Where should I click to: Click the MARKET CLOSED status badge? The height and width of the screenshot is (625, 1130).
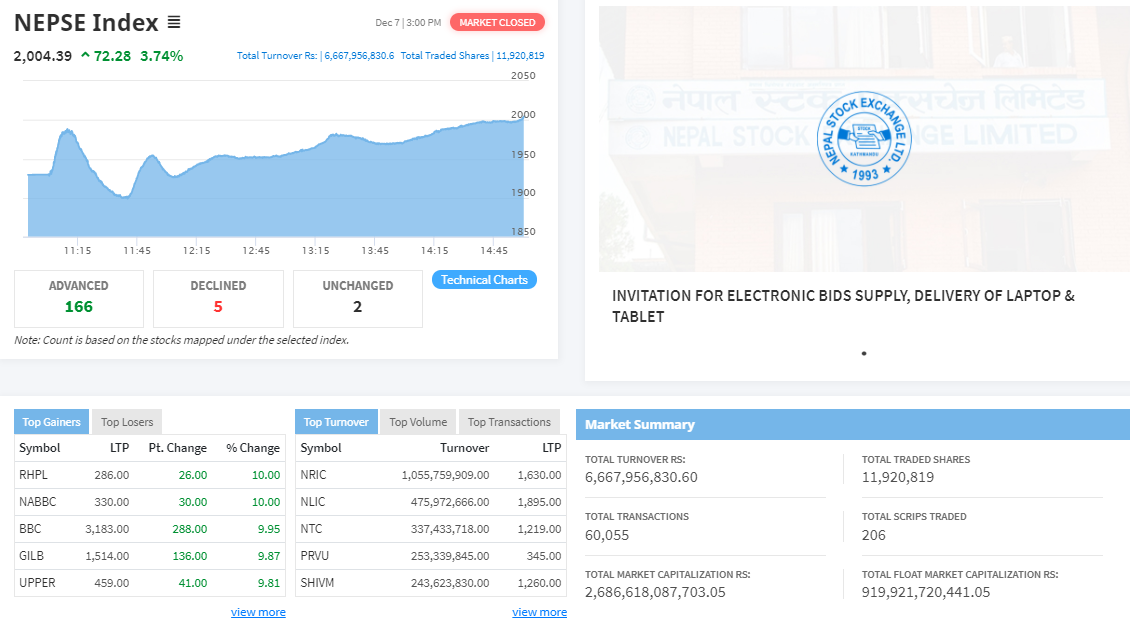coord(497,22)
